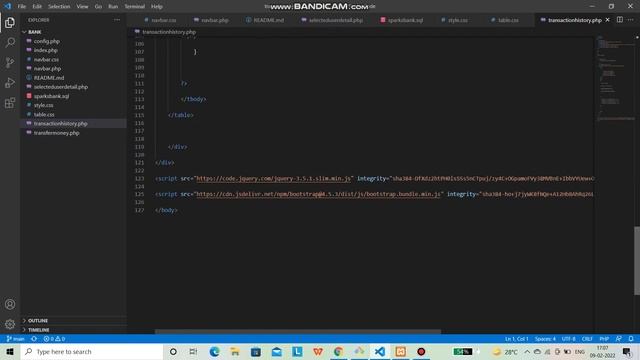Open Explorer panel more actions ellipsis
The image size is (640, 360).
(x=117, y=20)
